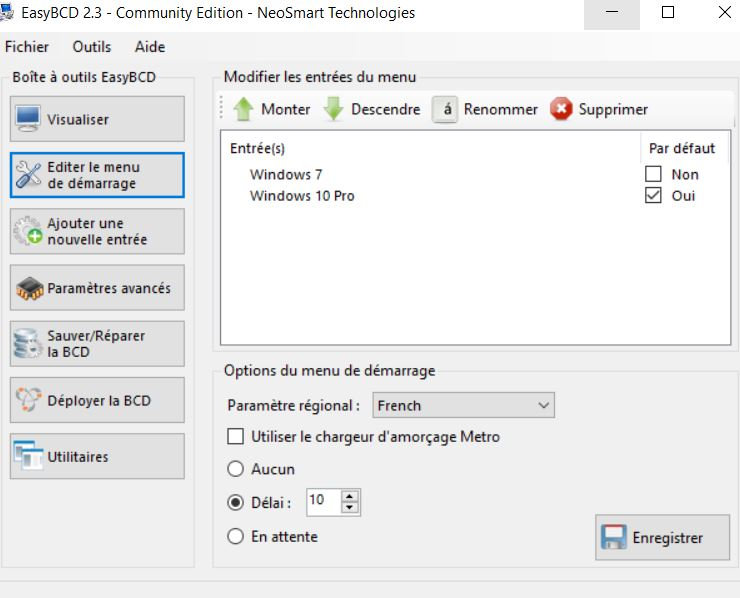Delete entry with Supprimer
The image size is (740, 598).
599,109
